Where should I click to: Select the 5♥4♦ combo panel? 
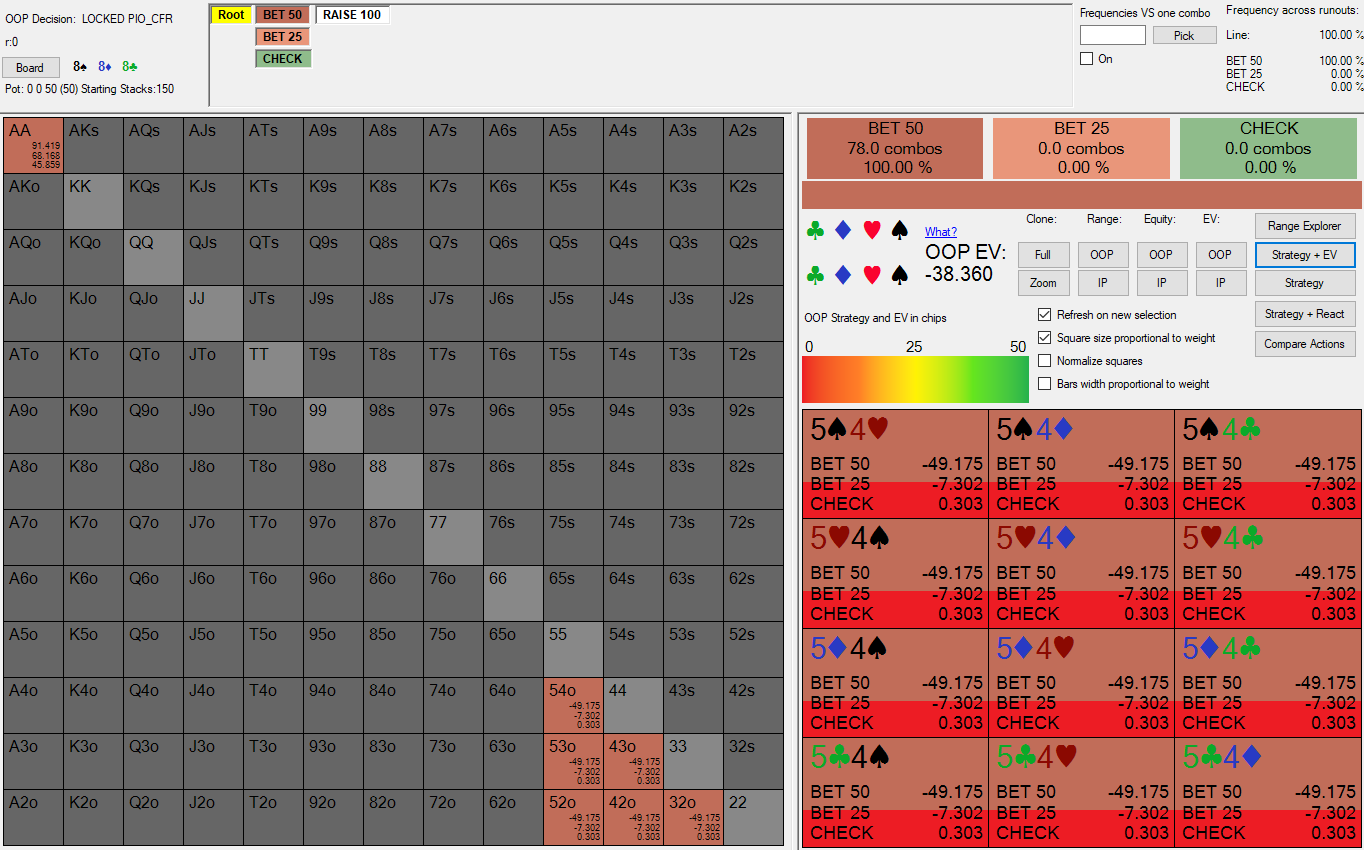click(x=1081, y=573)
